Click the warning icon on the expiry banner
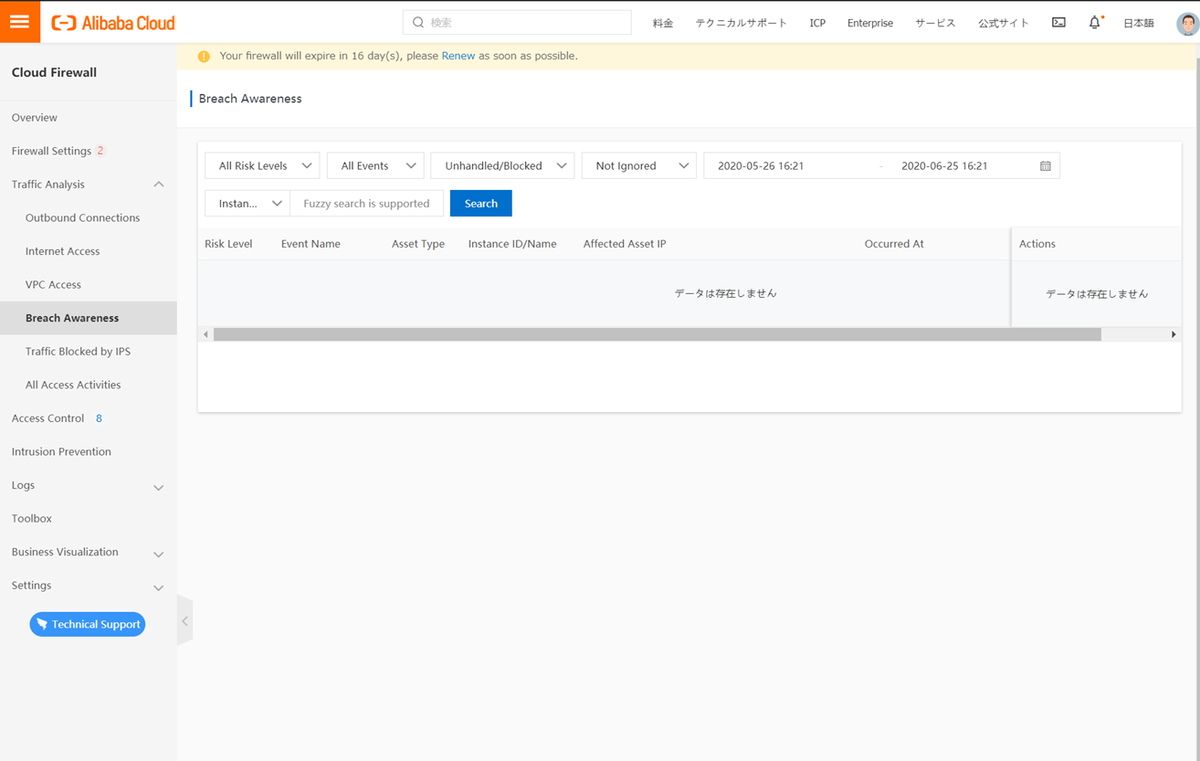 pyautogui.click(x=204, y=56)
